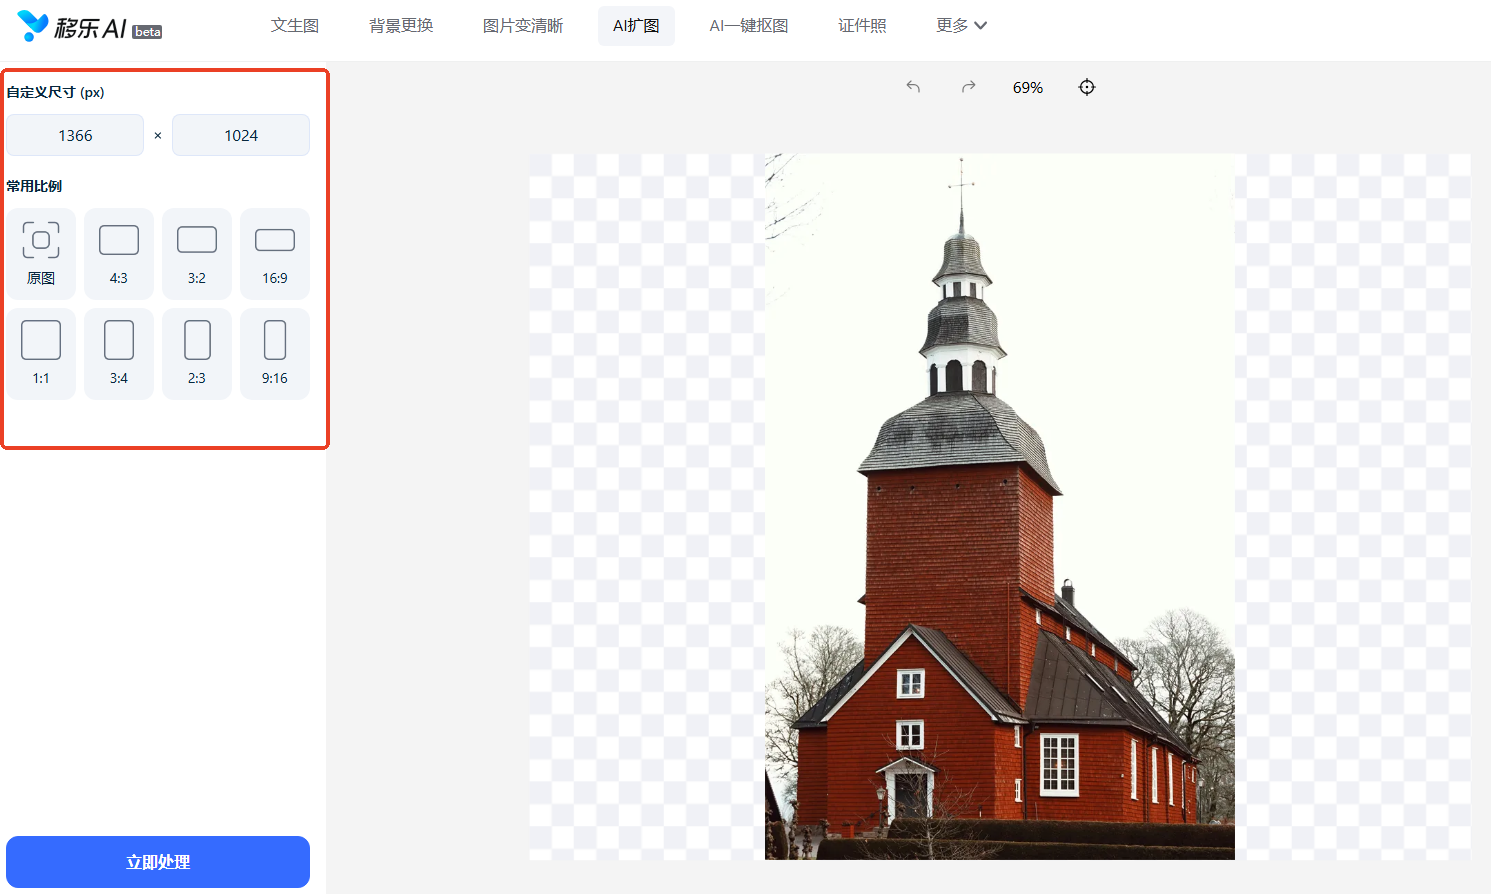Viewport: 1491px width, 894px height.
Task: Pick the 2:3 portrait ratio
Action: pyautogui.click(x=197, y=354)
